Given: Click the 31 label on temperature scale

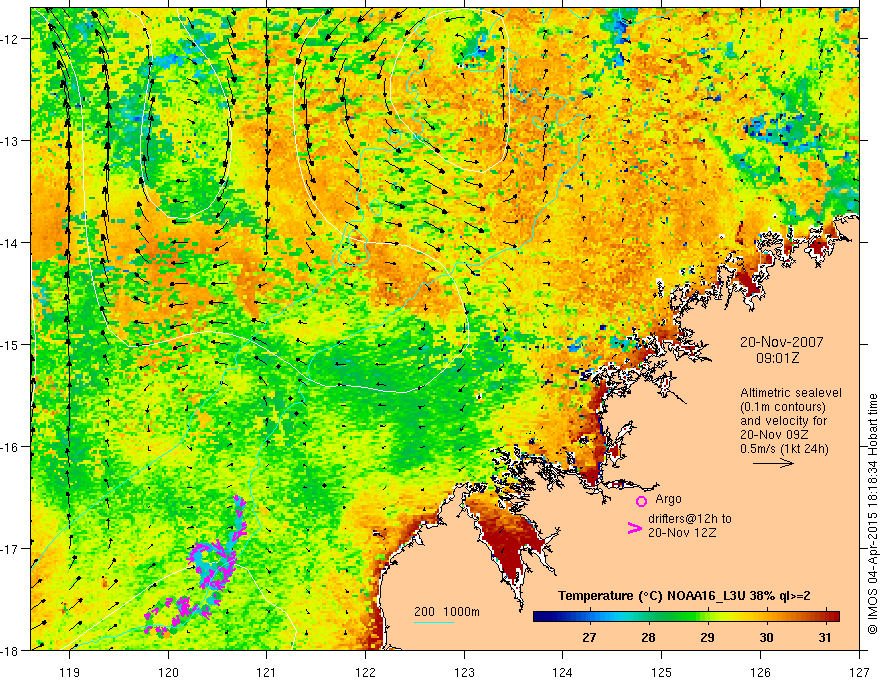Looking at the screenshot, I should click(824, 637).
